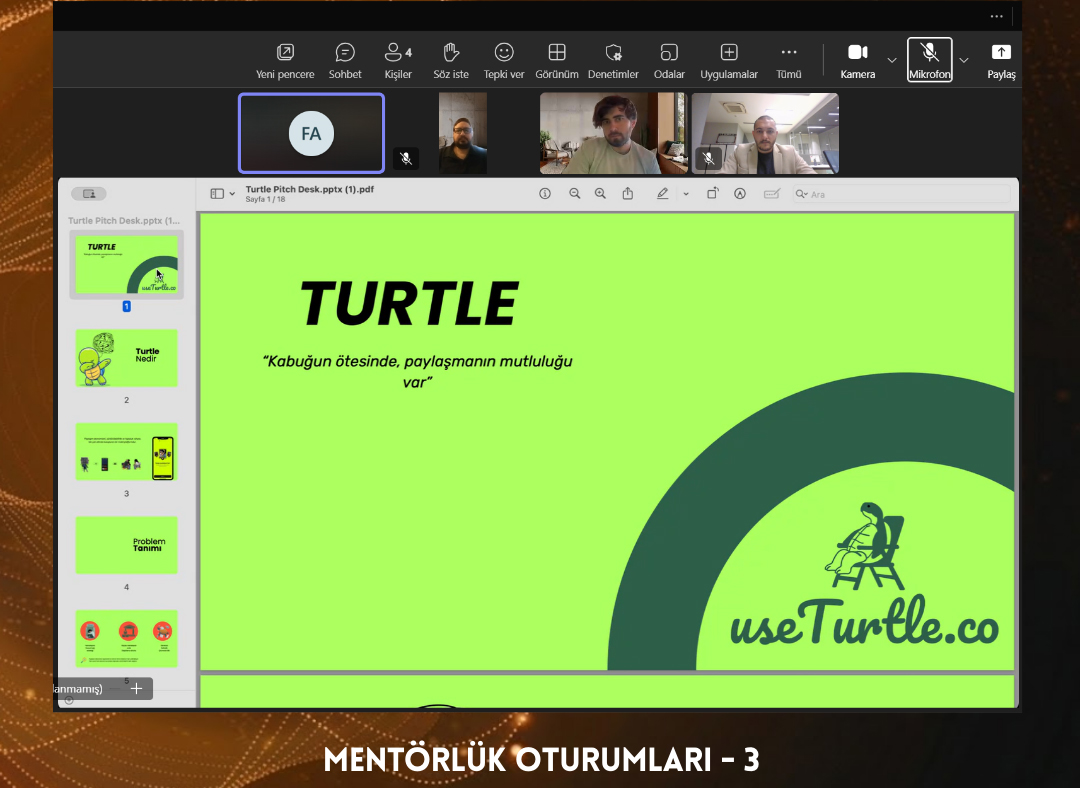The image size is (1080, 788).
Task: Open the highlight pen dropdown arrow
Action: point(686,194)
